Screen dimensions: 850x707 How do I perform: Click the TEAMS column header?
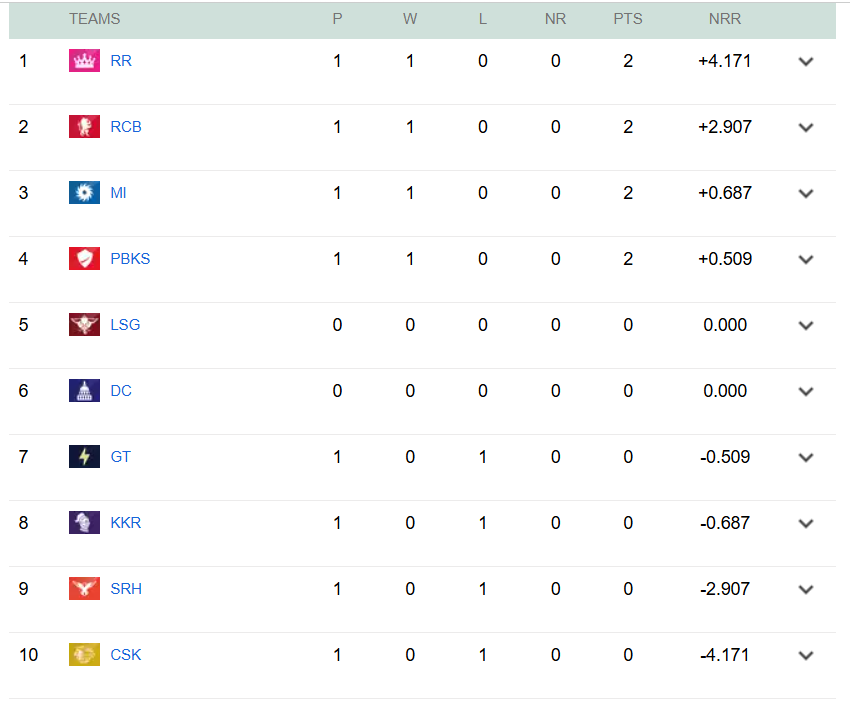95,19
